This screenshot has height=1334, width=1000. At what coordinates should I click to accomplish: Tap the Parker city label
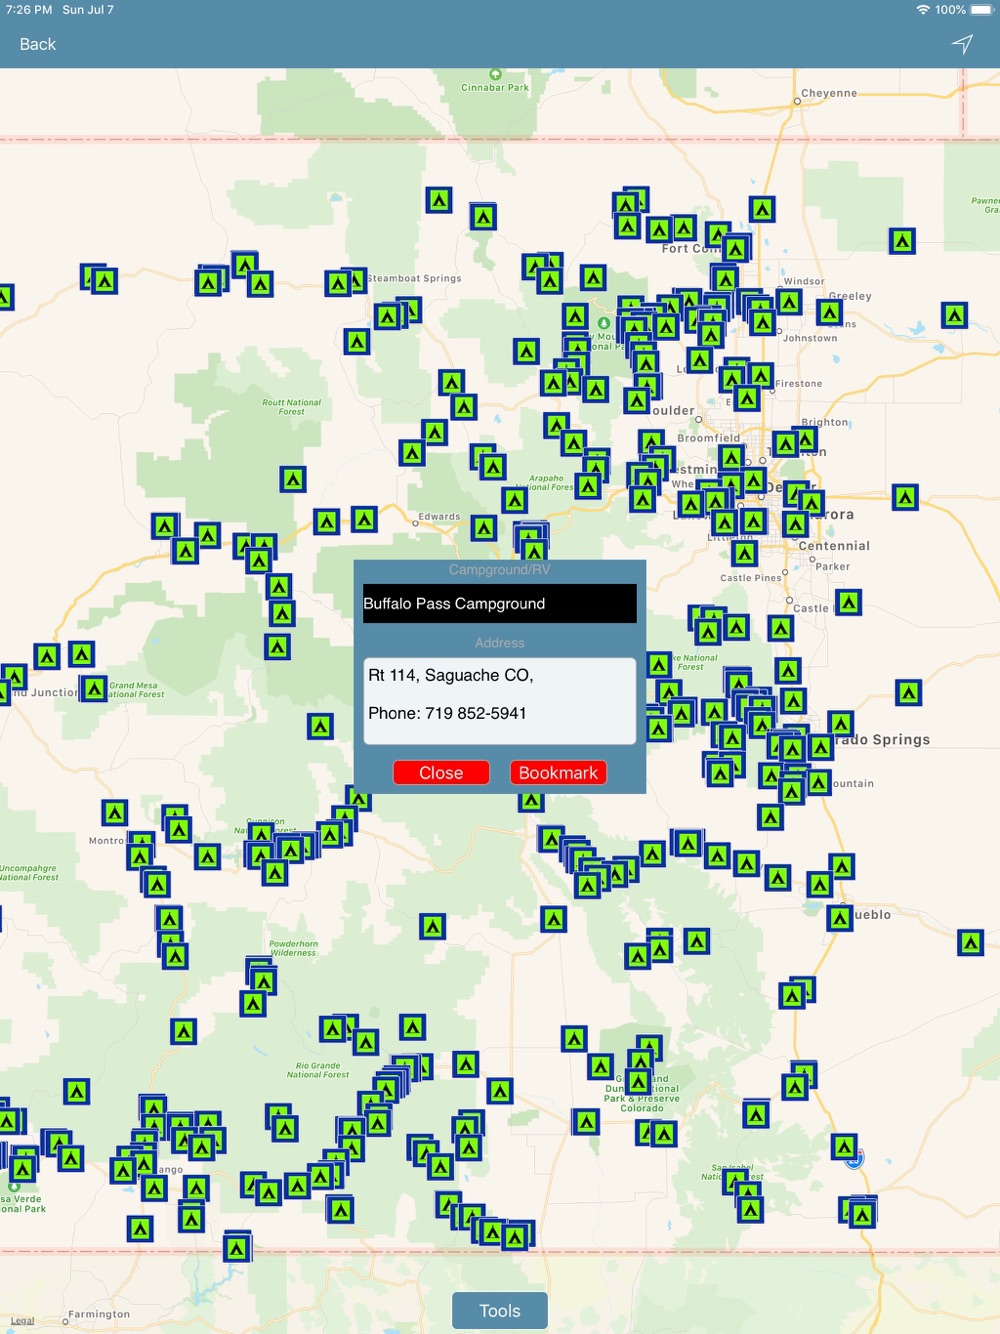click(x=832, y=567)
